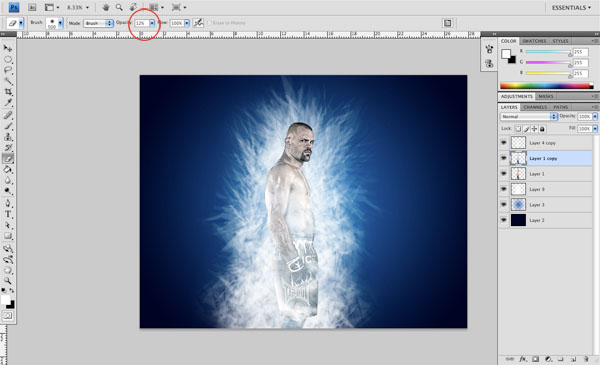The width and height of the screenshot is (600, 365).
Task: Select the Move tool
Action: point(8,49)
